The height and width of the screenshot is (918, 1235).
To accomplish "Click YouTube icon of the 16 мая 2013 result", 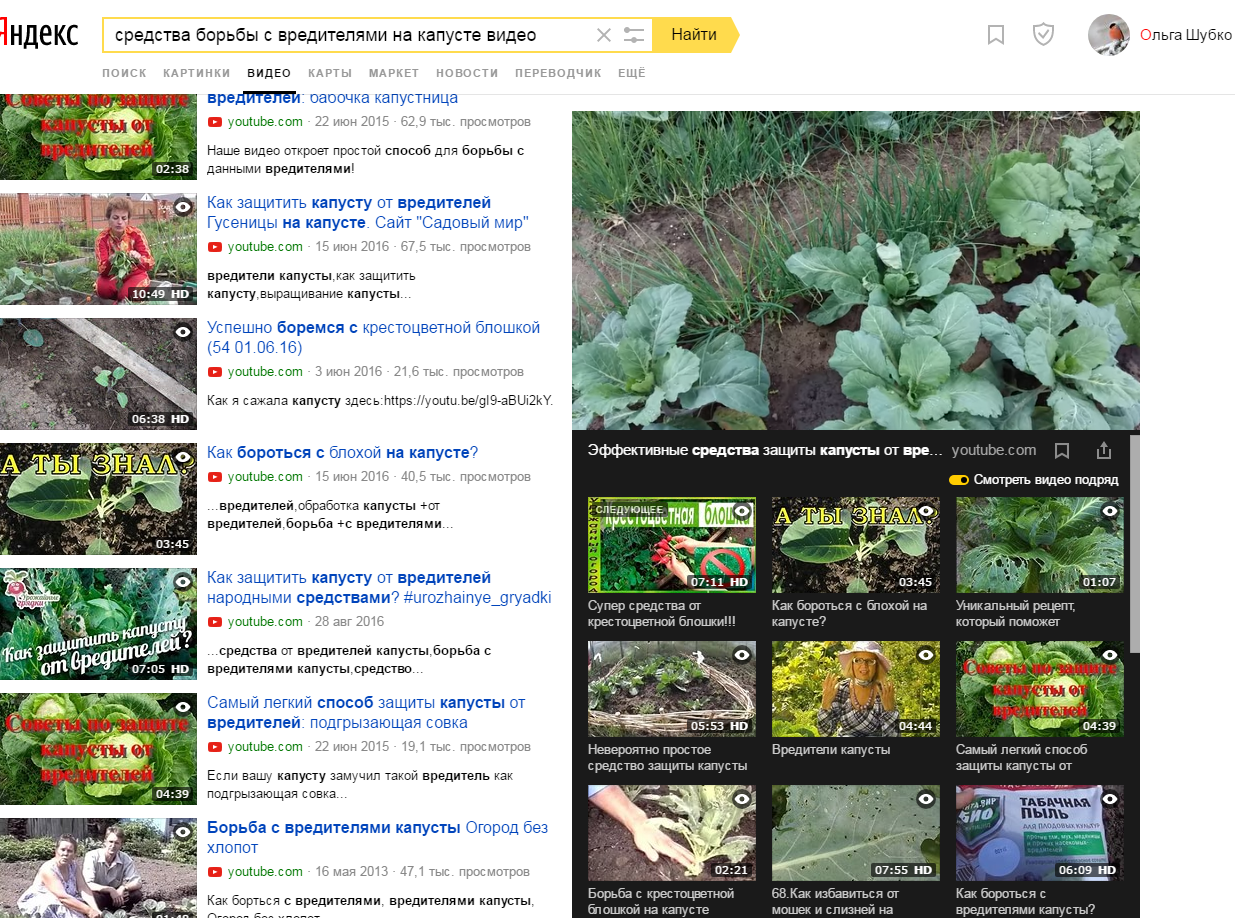I will tap(214, 872).
